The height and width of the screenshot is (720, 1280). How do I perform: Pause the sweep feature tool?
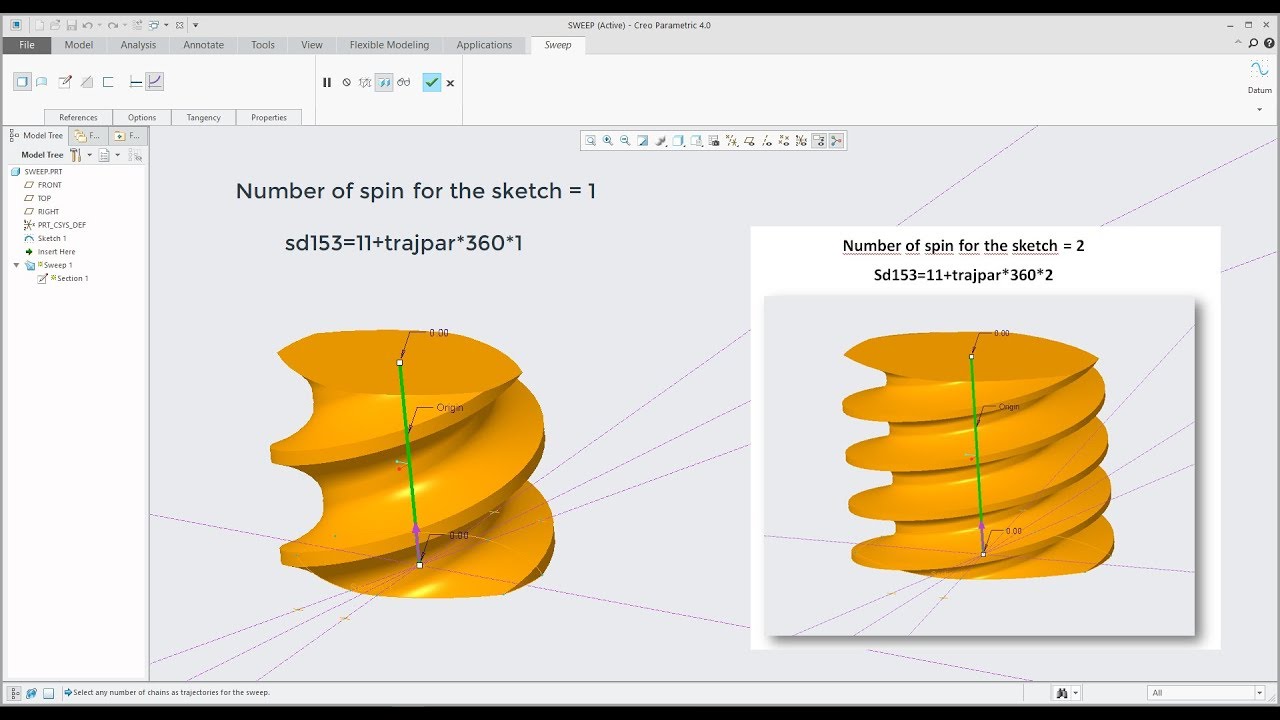click(327, 83)
